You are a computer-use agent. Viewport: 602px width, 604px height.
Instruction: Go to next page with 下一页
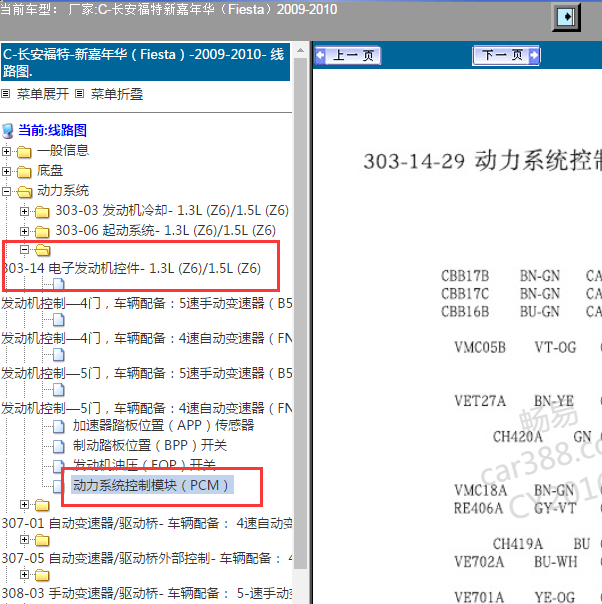[506, 55]
